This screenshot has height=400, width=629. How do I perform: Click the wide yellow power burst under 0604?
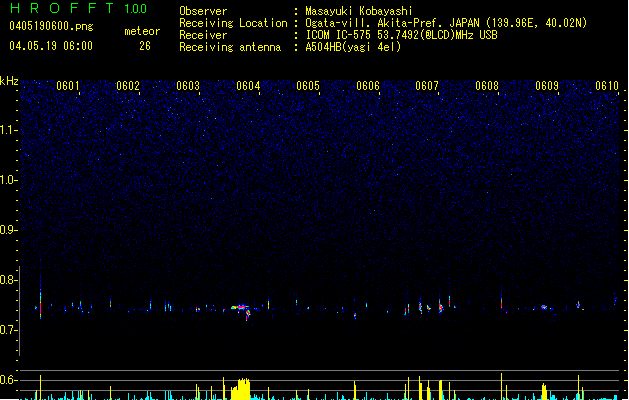[x=240, y=389]
